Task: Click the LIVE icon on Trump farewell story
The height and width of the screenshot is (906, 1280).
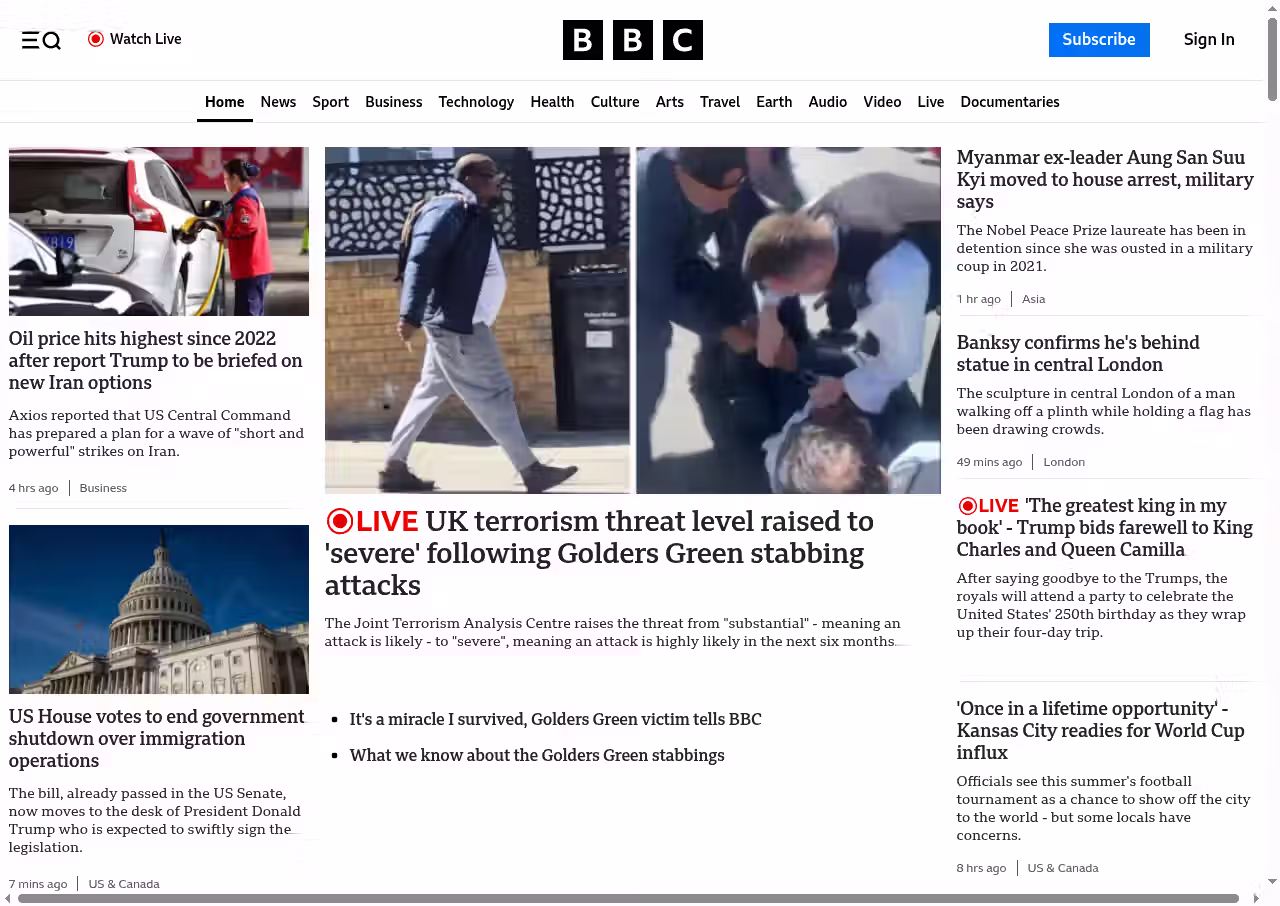Action: pos(967,506)
